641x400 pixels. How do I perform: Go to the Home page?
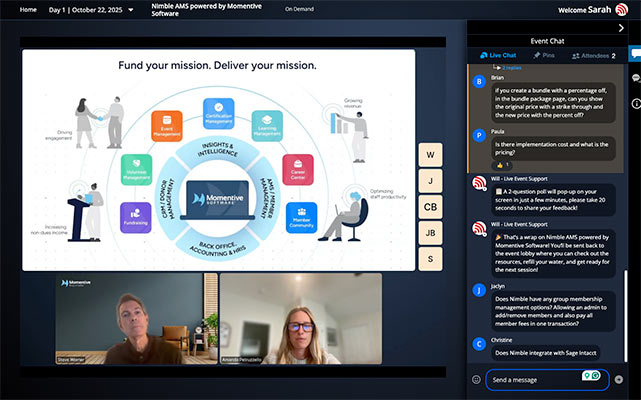[x=28, y=9]
